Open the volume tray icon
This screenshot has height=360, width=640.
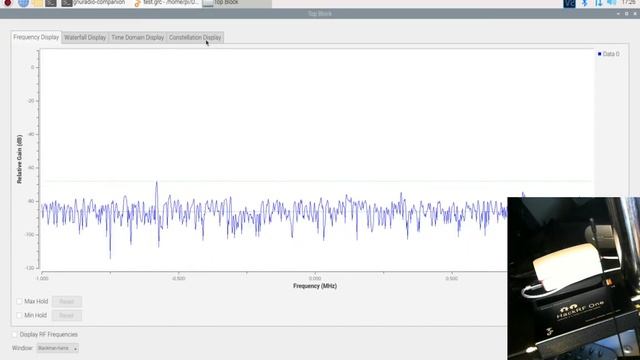coord(611,3)
